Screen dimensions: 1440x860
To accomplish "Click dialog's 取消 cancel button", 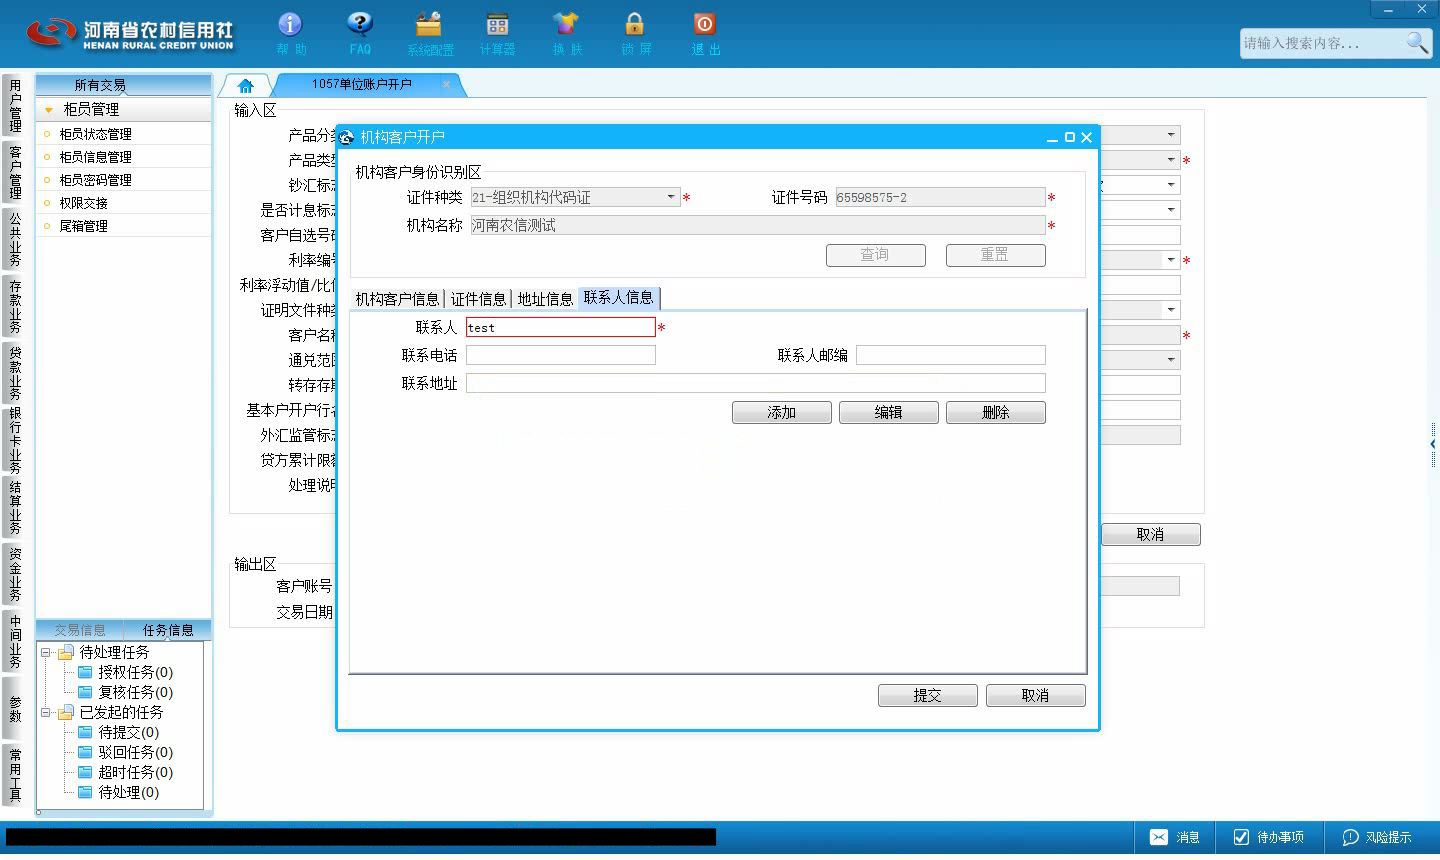I will (1036, 695).
